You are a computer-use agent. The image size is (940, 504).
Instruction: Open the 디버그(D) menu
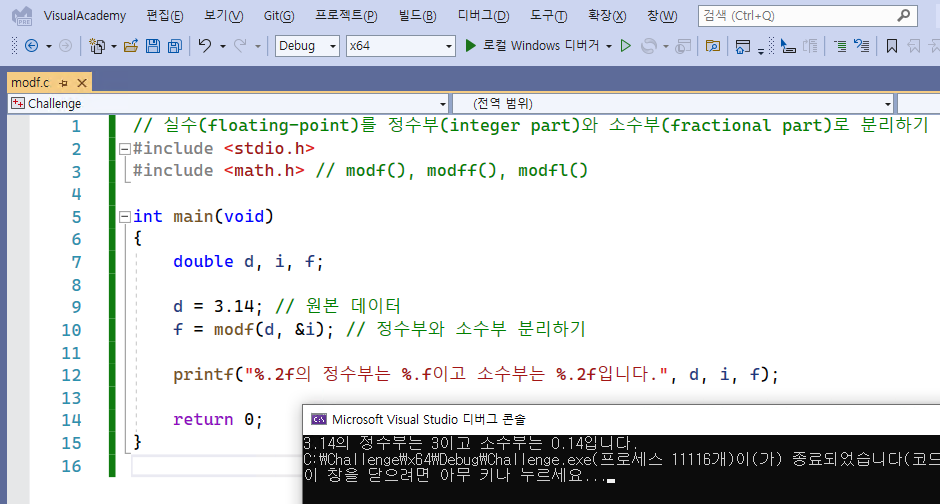point(483,16)
